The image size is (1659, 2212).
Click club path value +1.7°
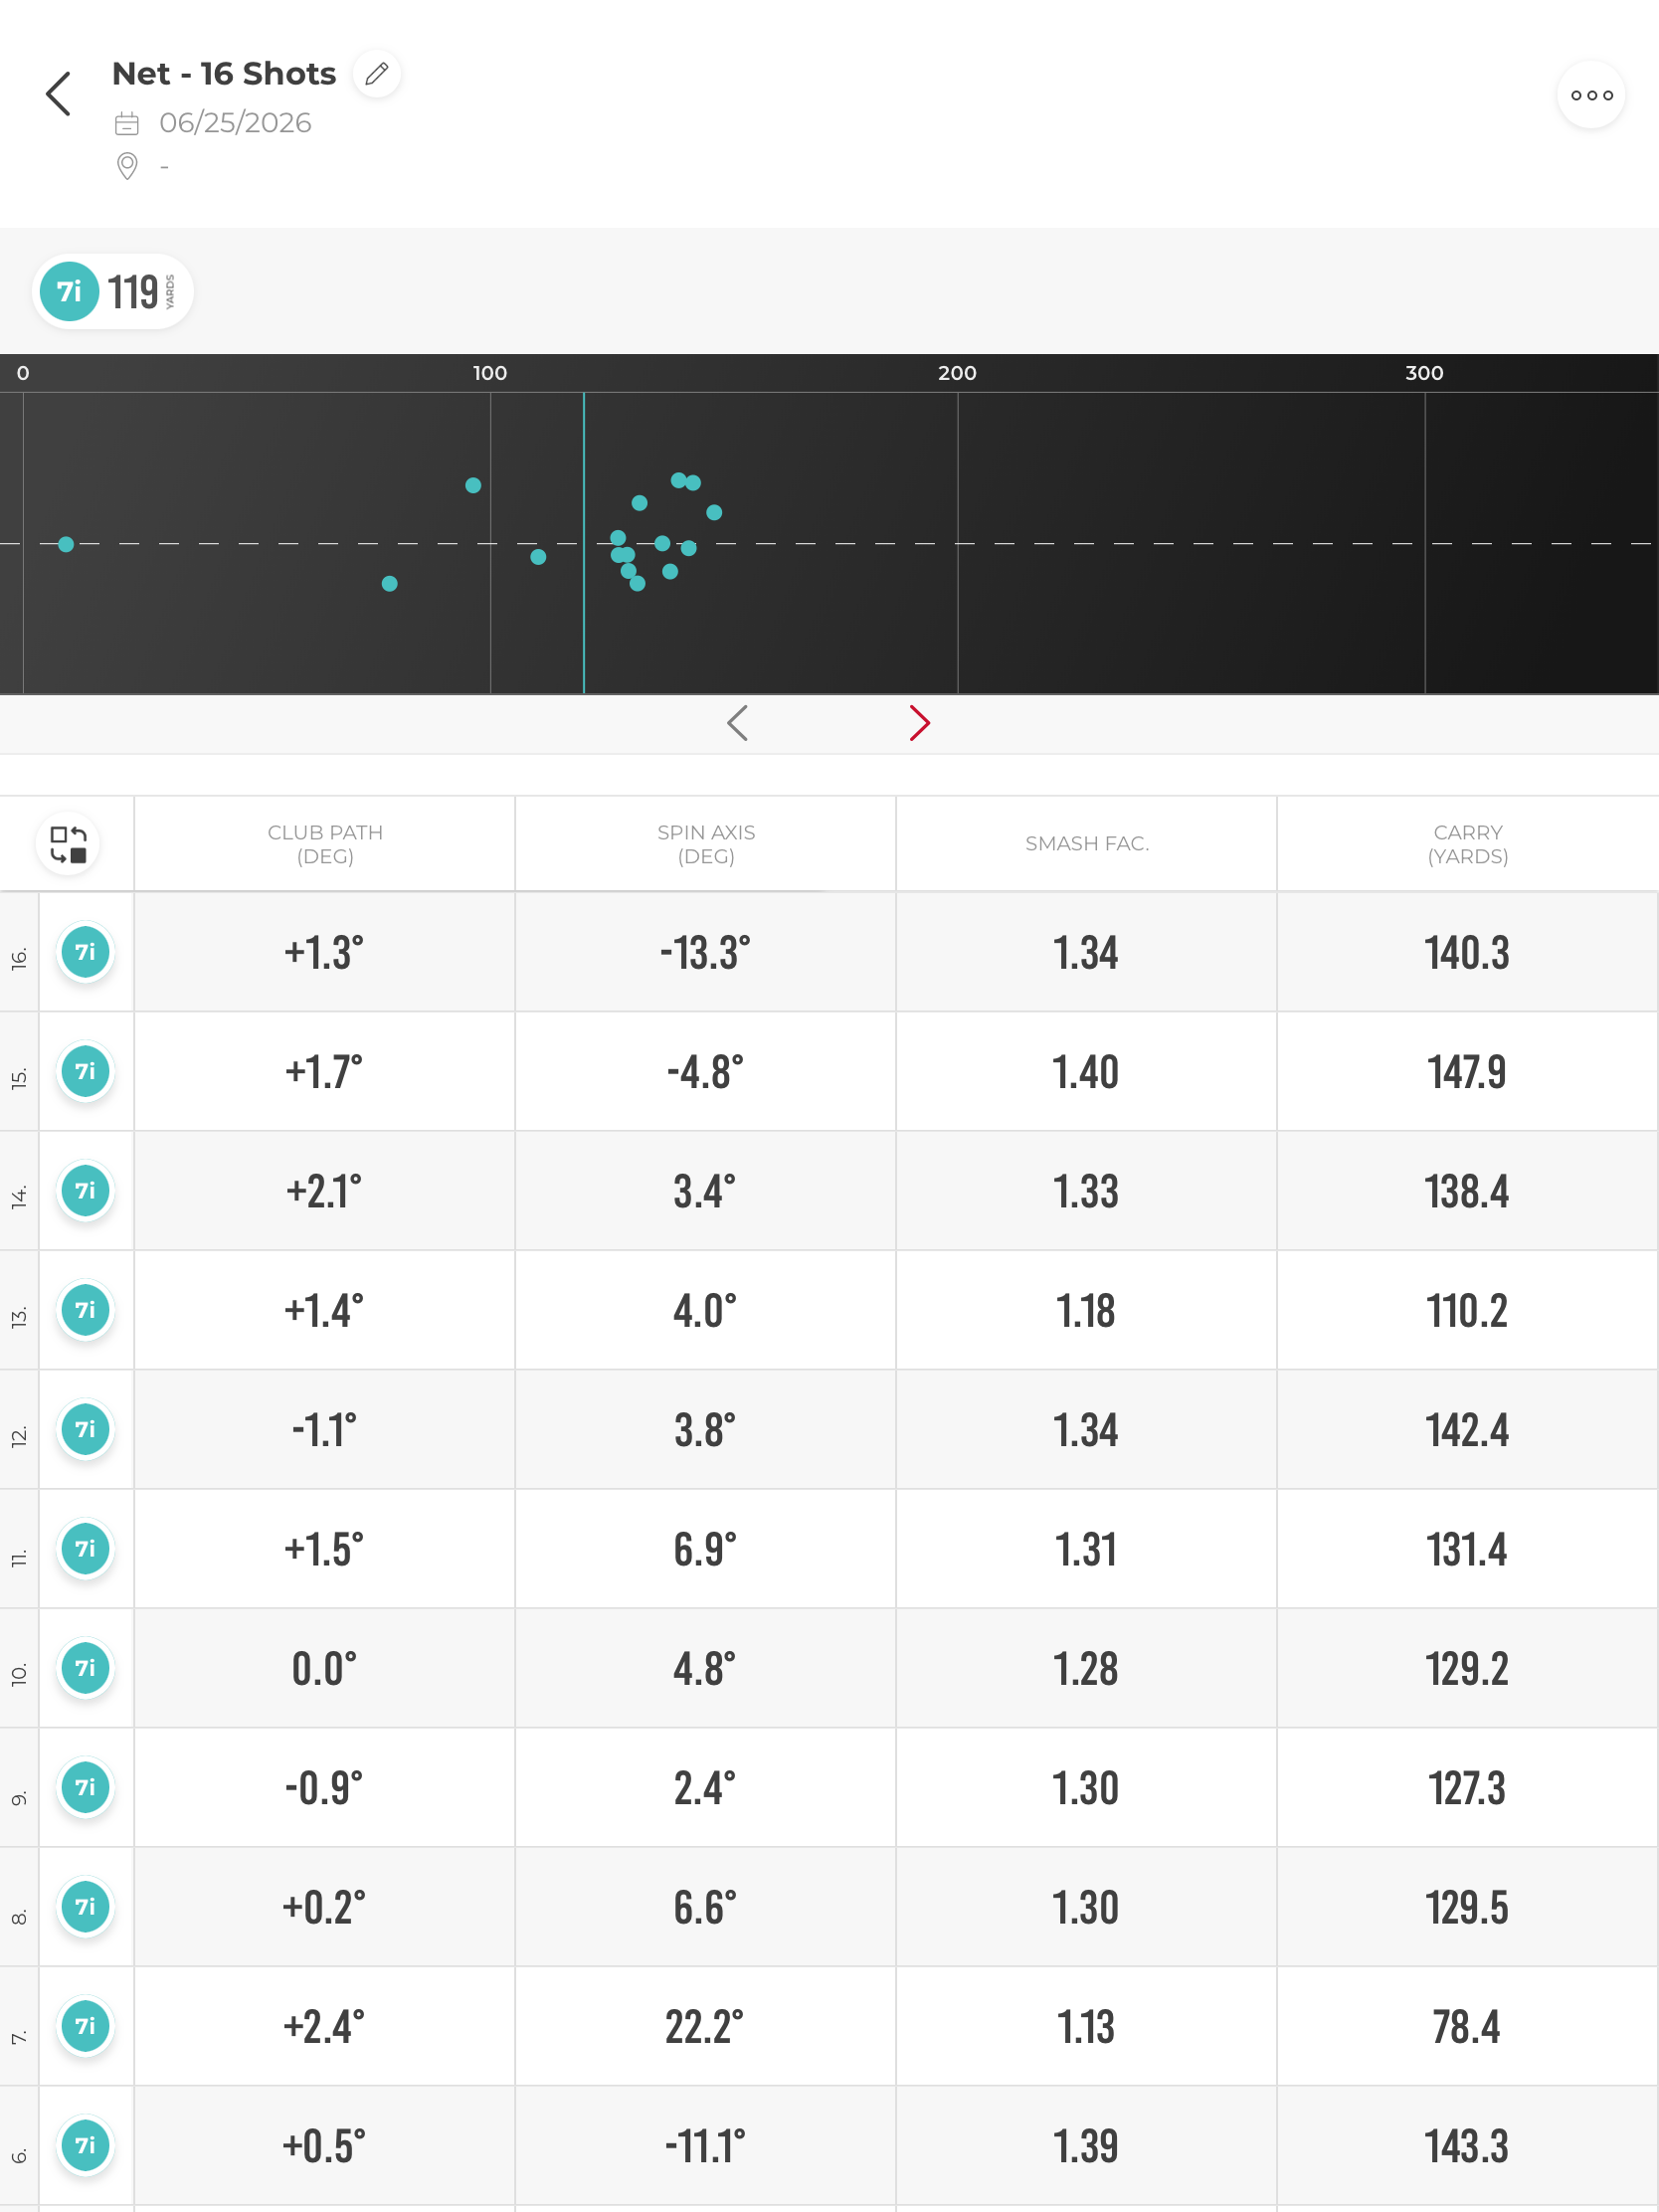tap(324, 1072)
